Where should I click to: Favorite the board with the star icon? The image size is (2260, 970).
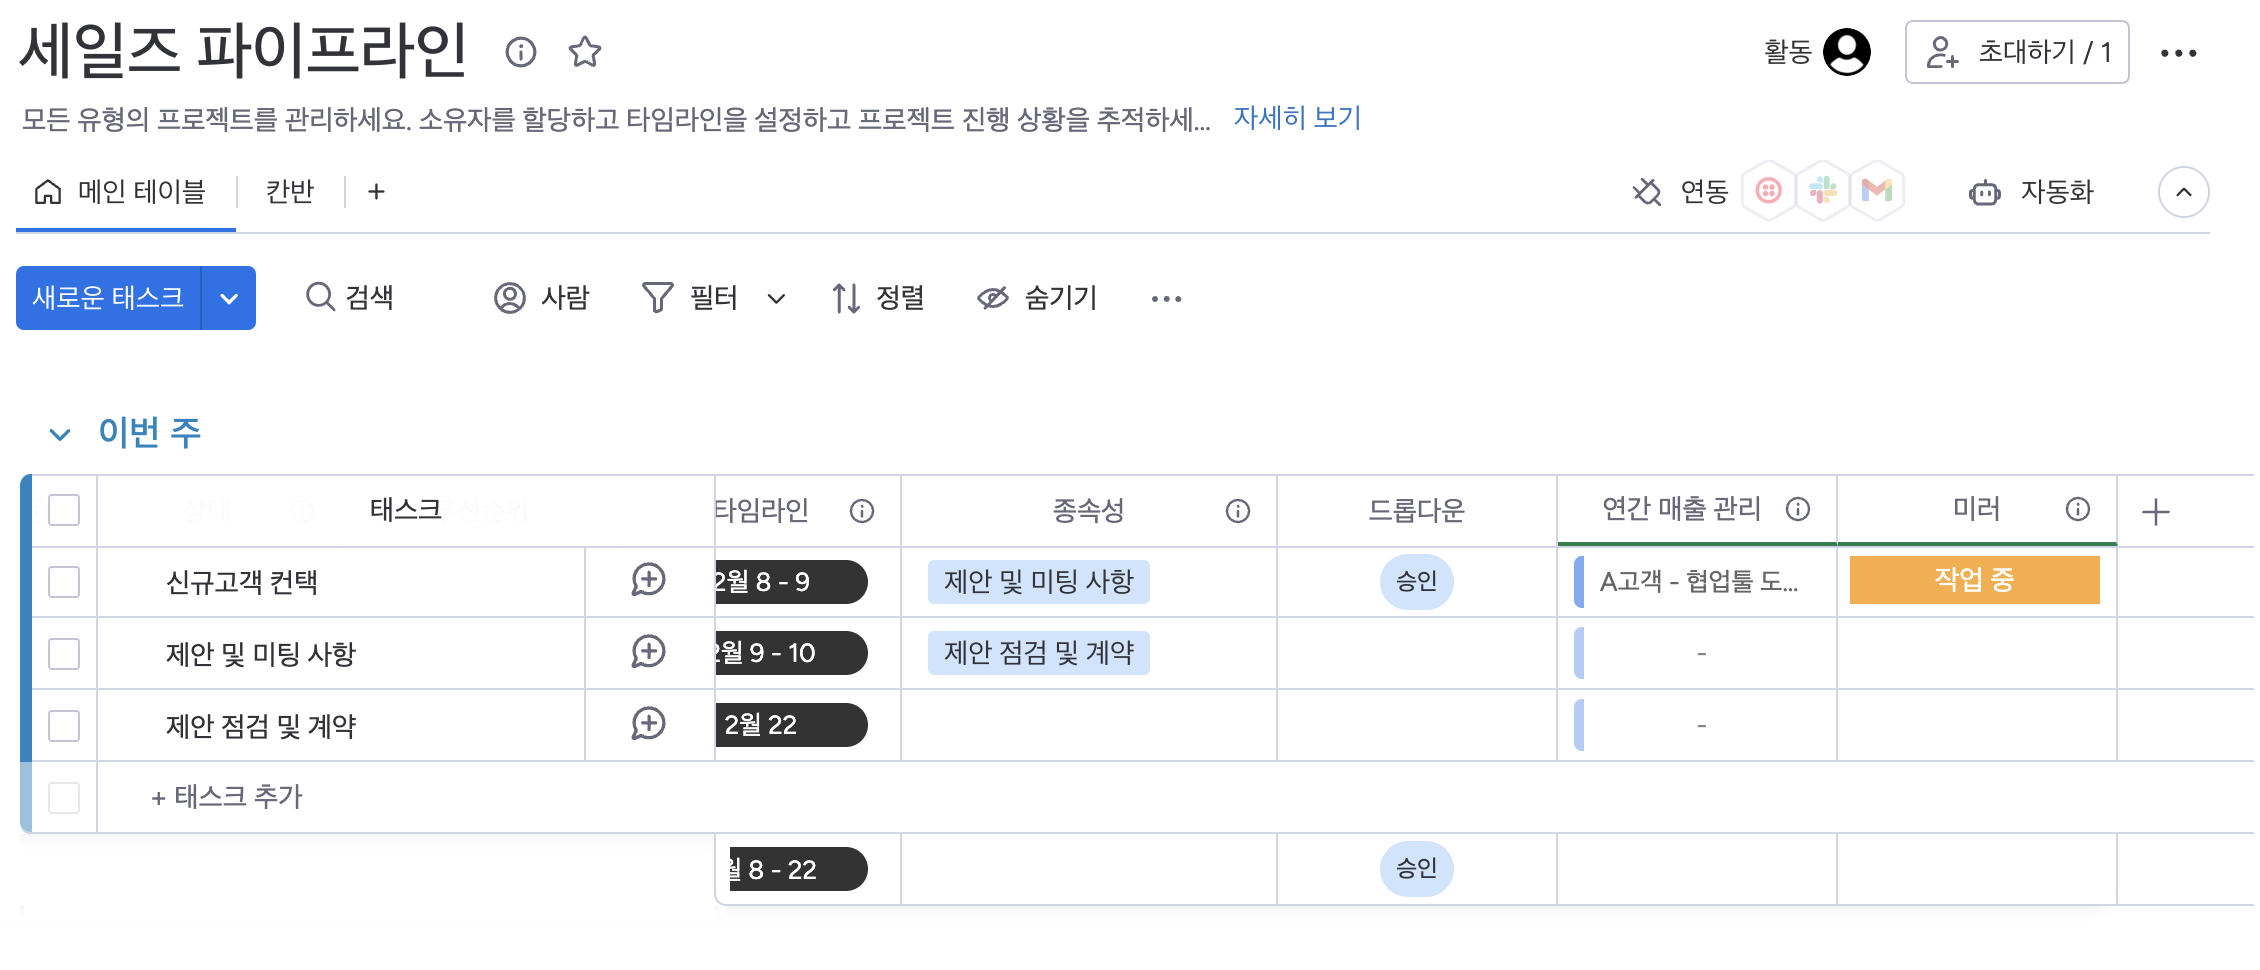(x=585, y=52)
